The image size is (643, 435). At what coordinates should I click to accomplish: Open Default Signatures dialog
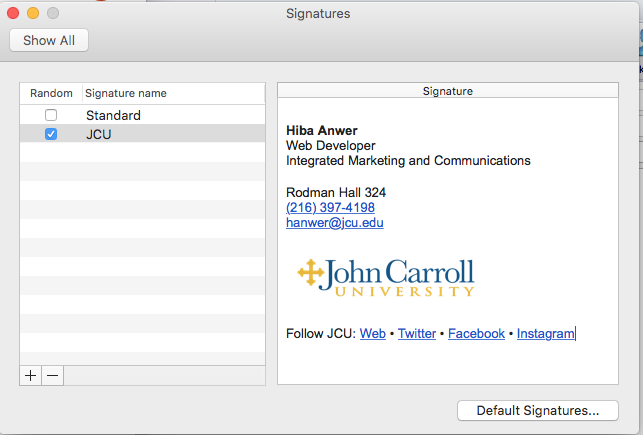tap(538, 410)
